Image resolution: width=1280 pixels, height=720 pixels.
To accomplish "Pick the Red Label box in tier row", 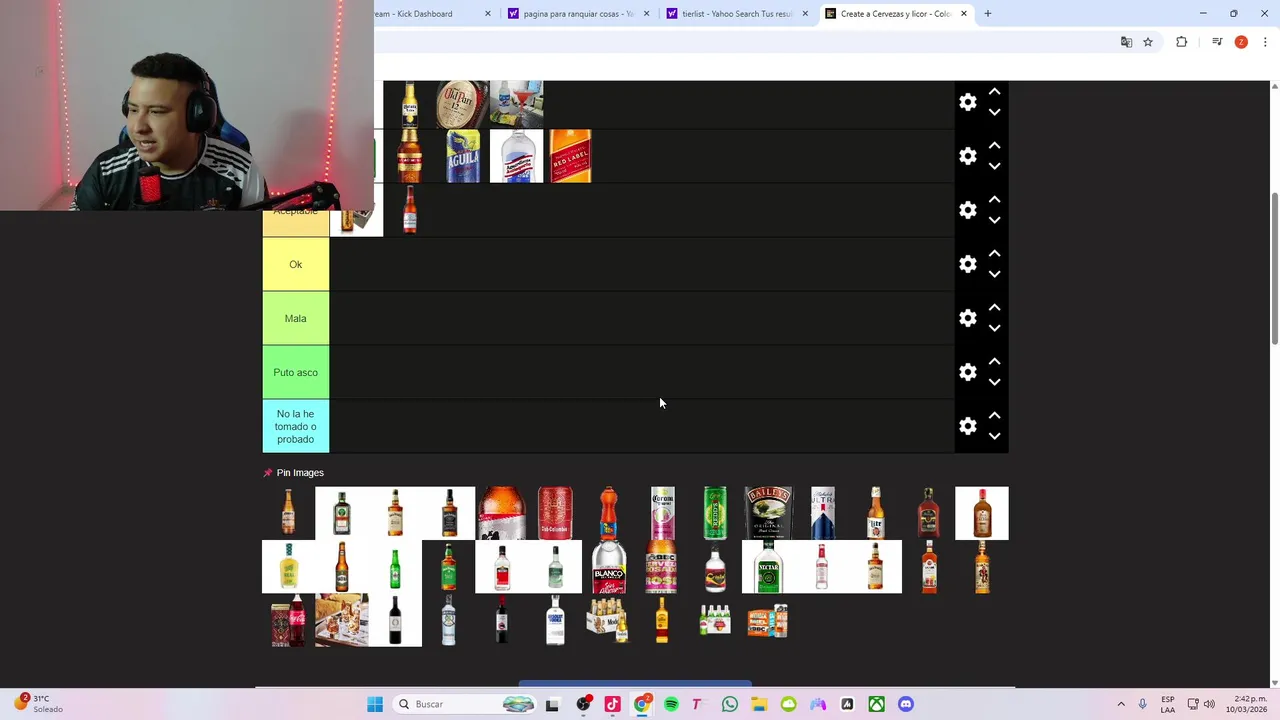I will click(570, 156).
